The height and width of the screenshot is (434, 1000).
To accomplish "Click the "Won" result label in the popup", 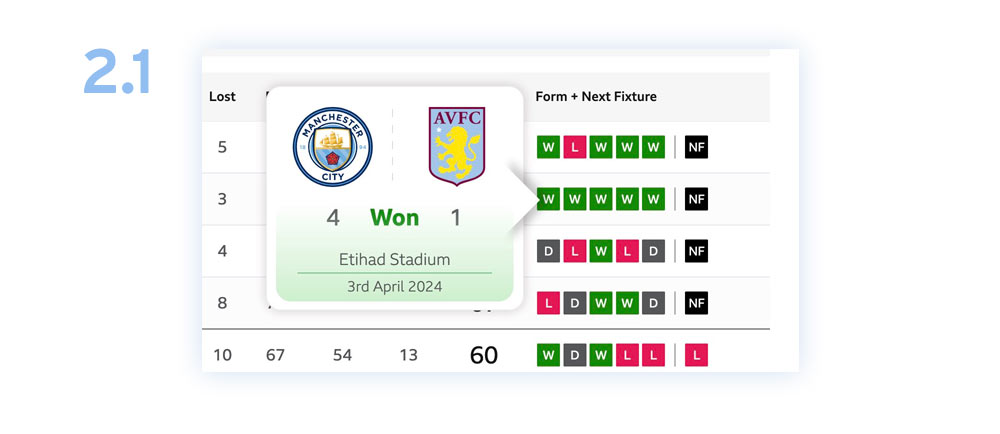I will (394, 218).
